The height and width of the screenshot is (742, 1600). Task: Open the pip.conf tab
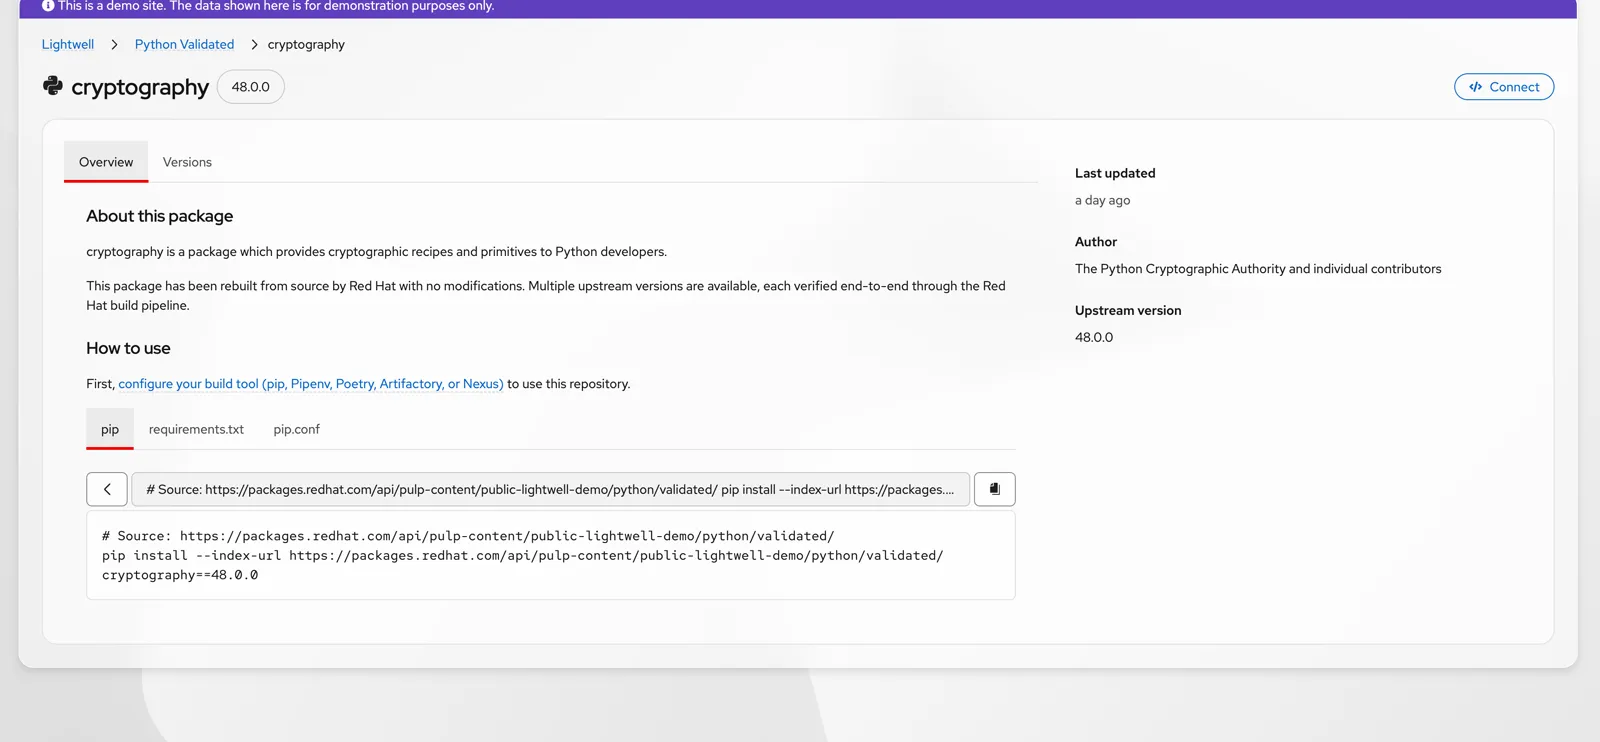(x=297, y=429)
